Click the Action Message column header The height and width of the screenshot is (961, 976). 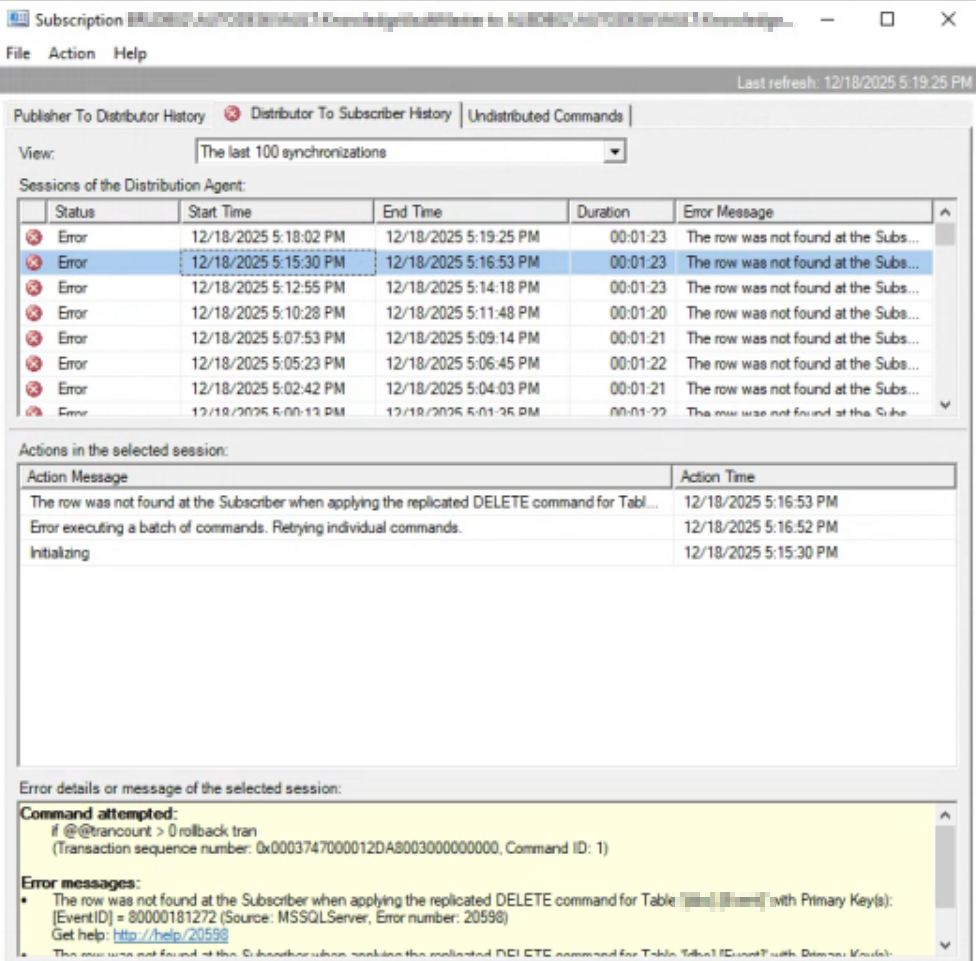click(345, 477)
